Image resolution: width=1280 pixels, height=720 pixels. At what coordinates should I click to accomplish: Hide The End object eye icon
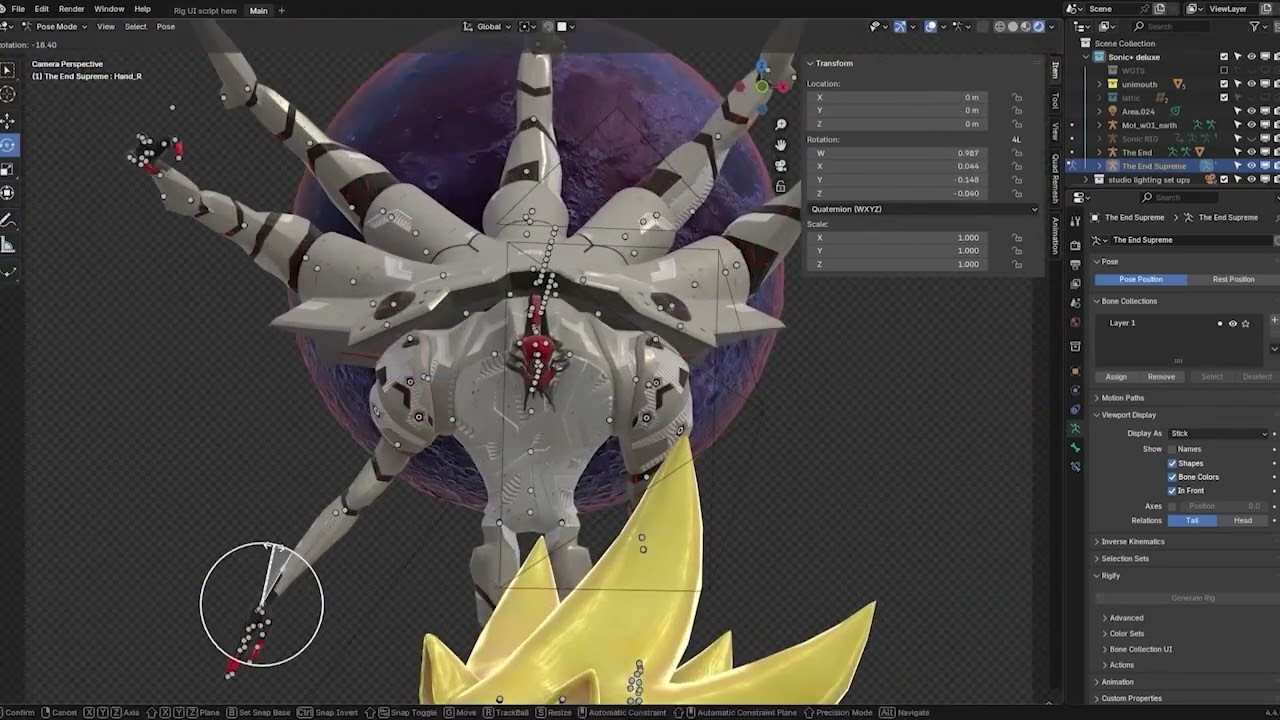point(1251,152)
